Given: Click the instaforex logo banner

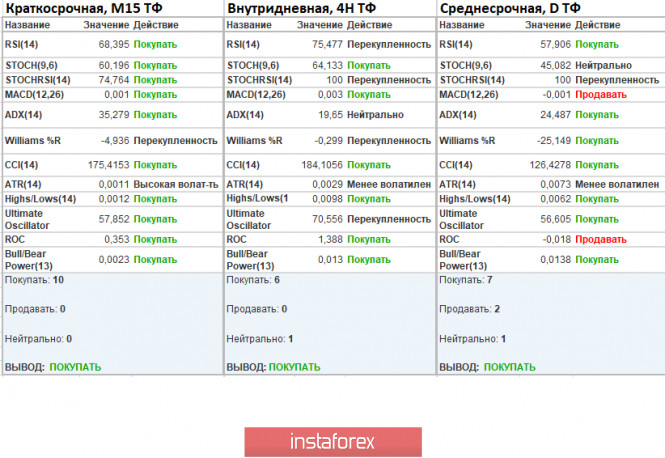Looking at the screenshot, I should [333, 441].
